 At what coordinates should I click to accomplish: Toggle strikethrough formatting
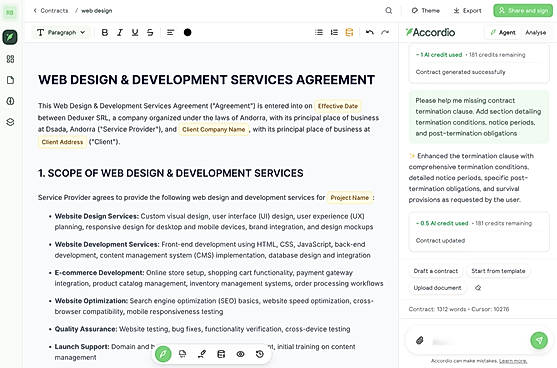pyautogui.click(x=150, y=33)
